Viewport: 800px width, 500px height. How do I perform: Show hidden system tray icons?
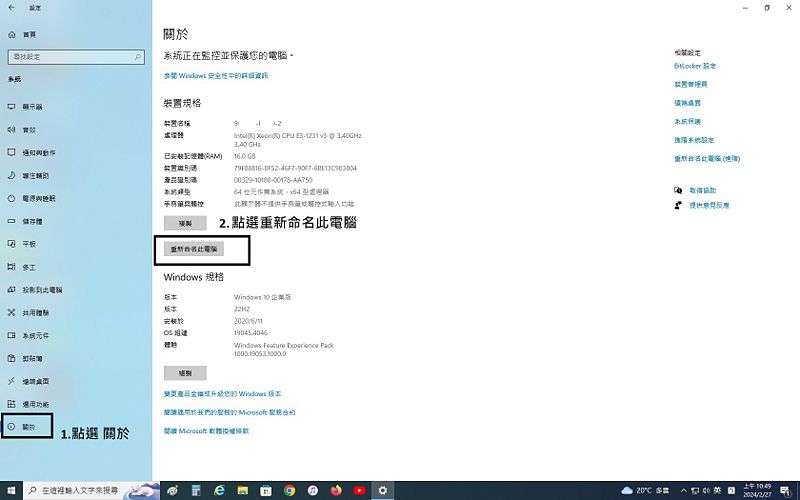pos(684,491)
